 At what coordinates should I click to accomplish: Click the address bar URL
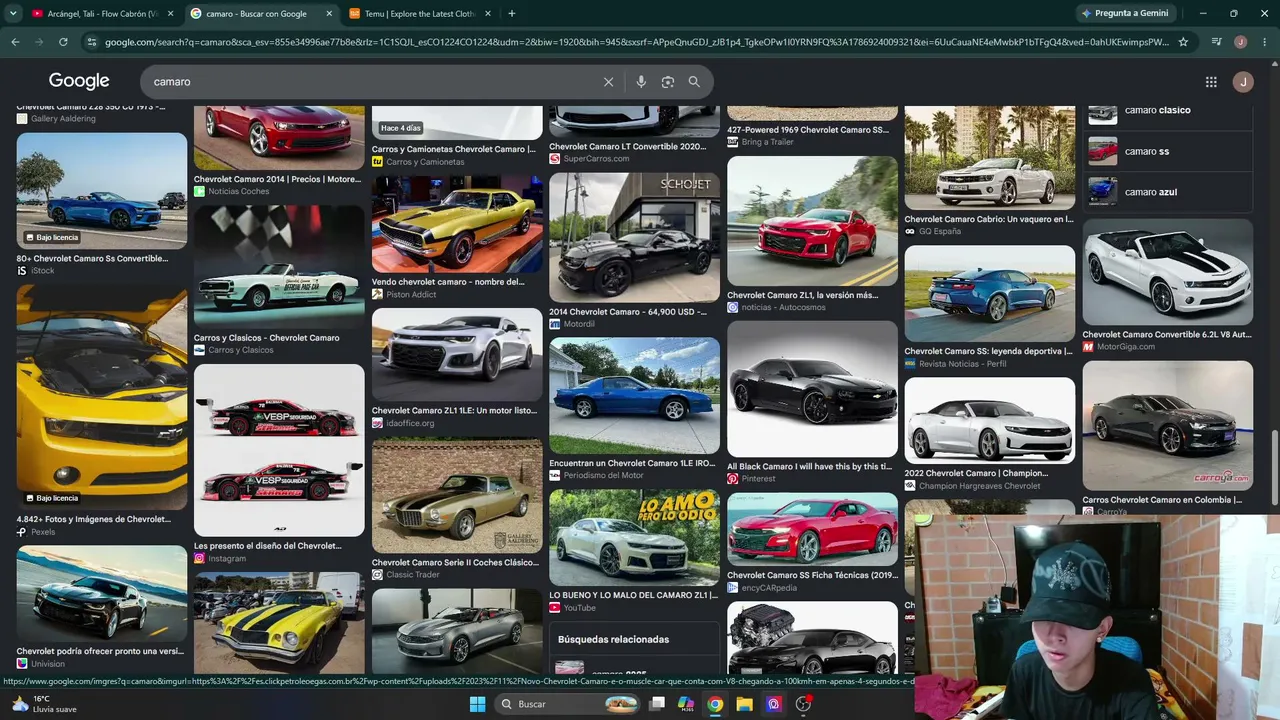pos(636,42)
